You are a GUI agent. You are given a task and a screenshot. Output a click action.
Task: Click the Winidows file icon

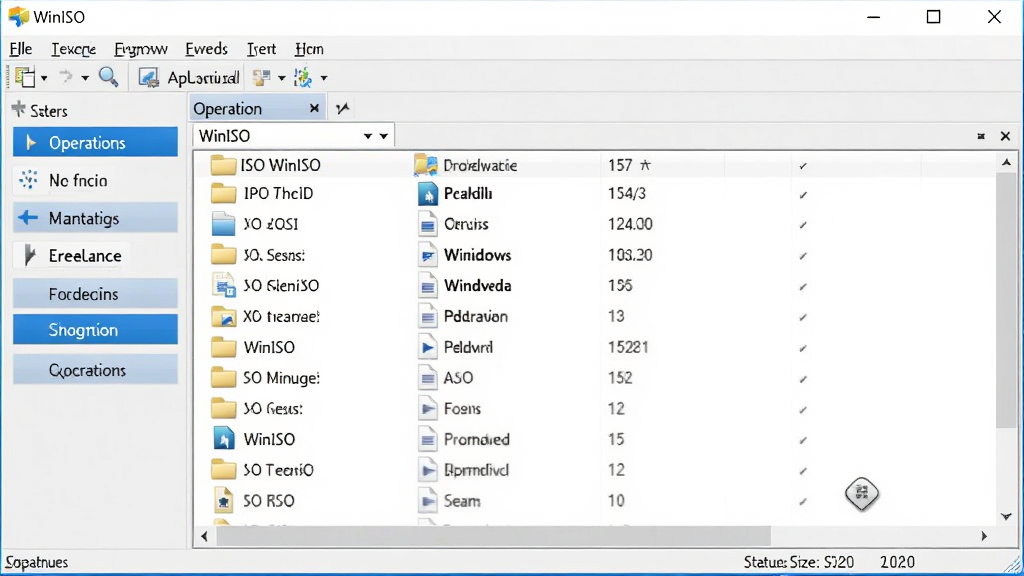tap(427, 255)
